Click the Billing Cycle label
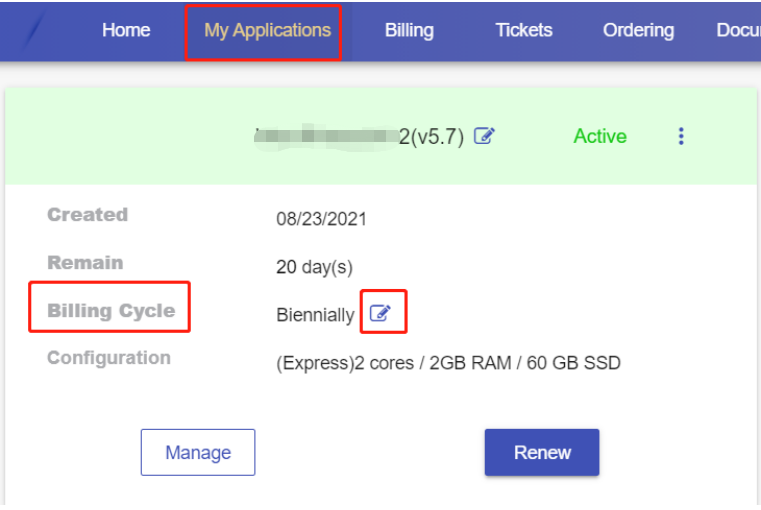 point(111,311)
